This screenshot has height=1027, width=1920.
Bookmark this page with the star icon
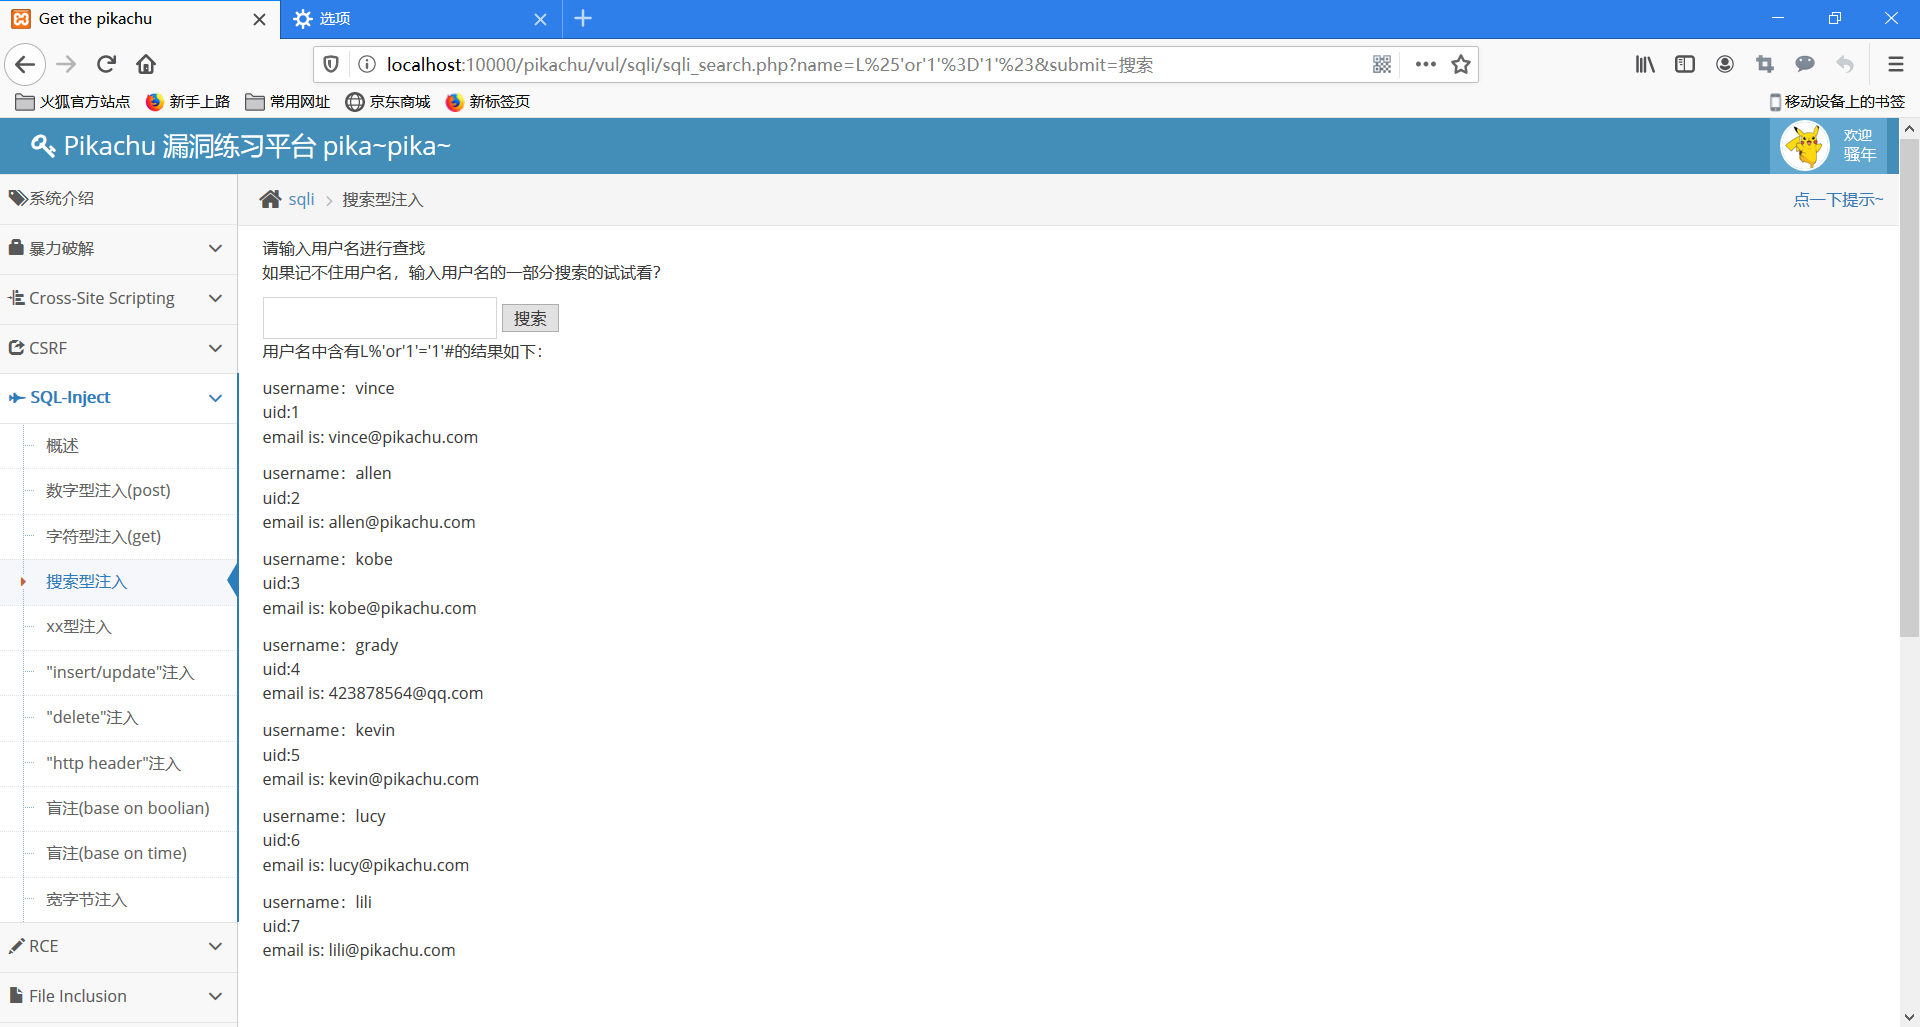1461,64
